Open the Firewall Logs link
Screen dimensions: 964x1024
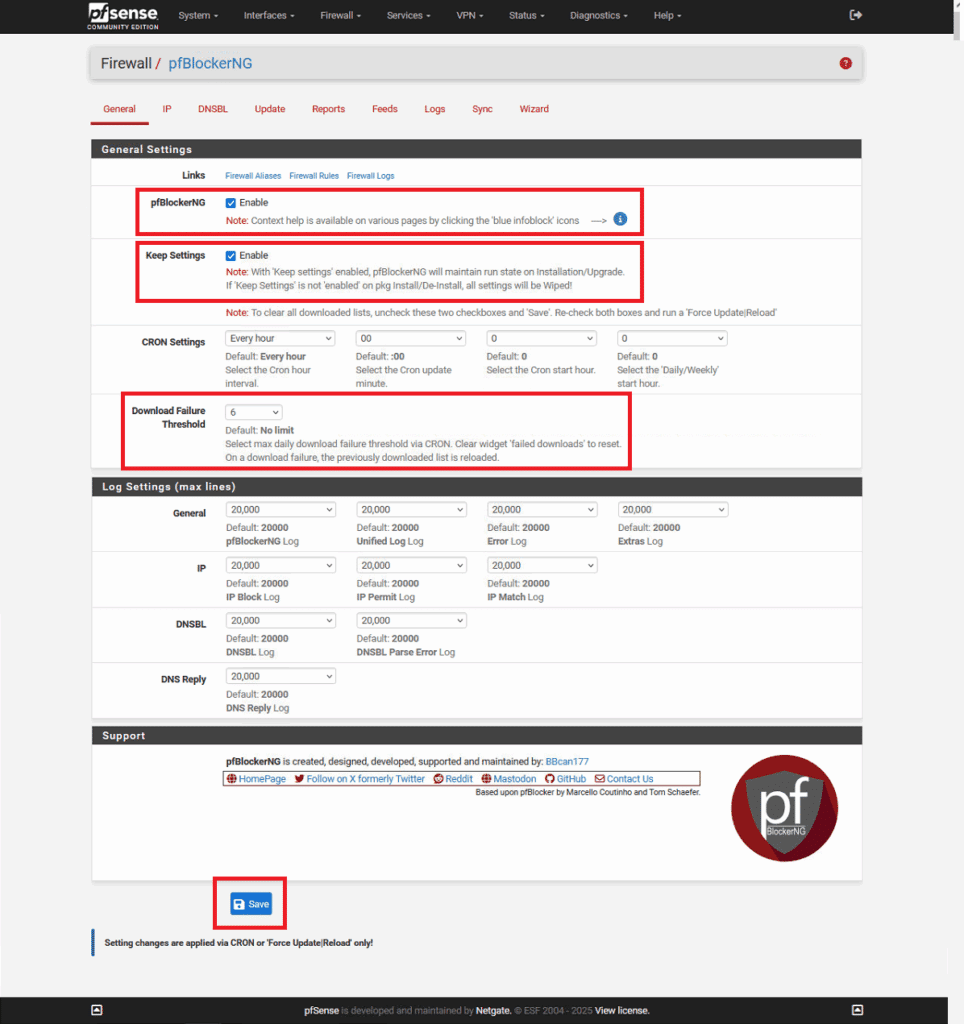(370, 176)
